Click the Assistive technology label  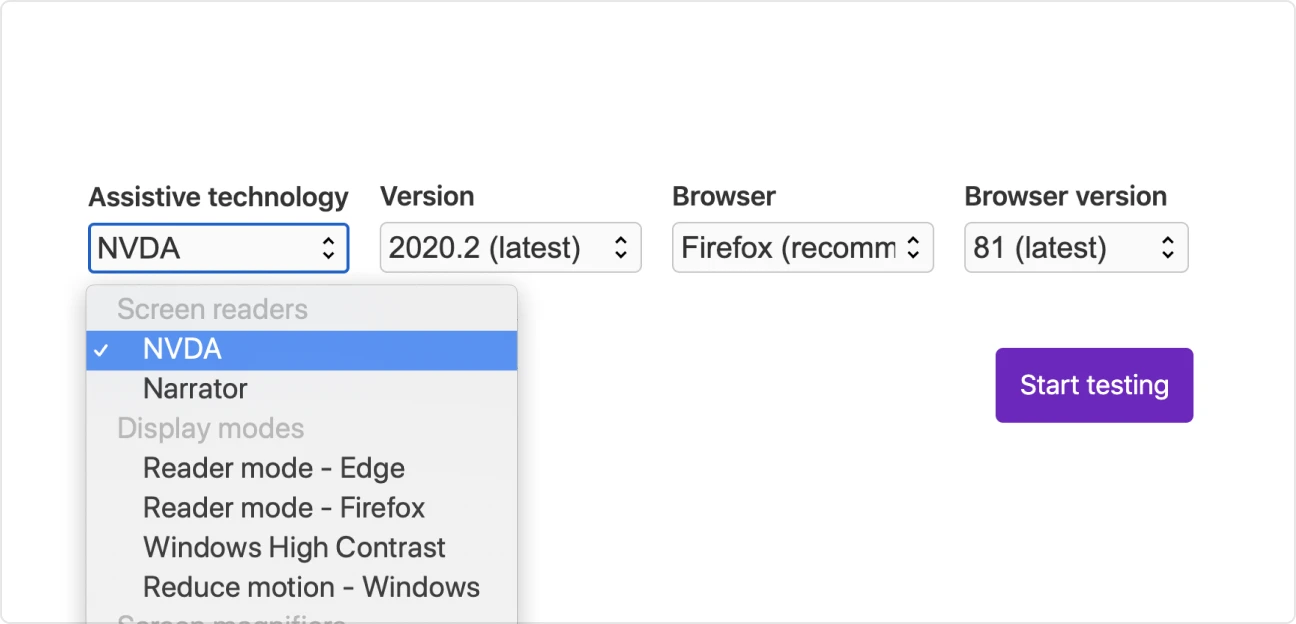pos(218,197)
